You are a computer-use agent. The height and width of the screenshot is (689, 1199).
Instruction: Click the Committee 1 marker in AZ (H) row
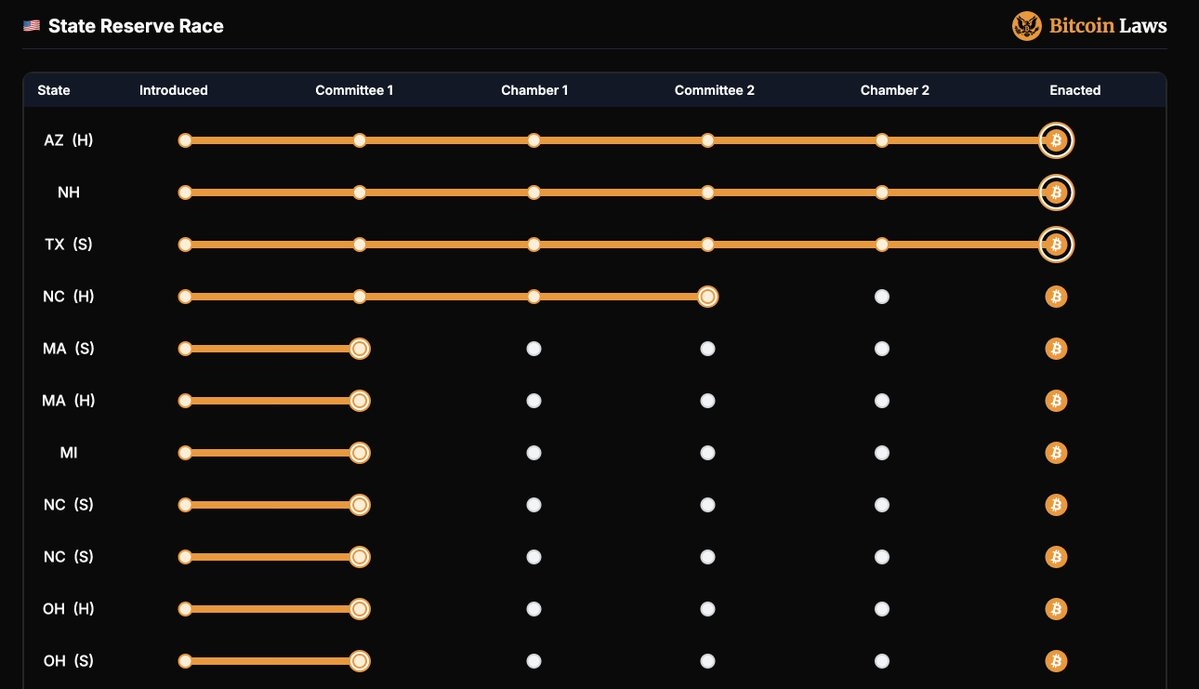coord(359,141)
